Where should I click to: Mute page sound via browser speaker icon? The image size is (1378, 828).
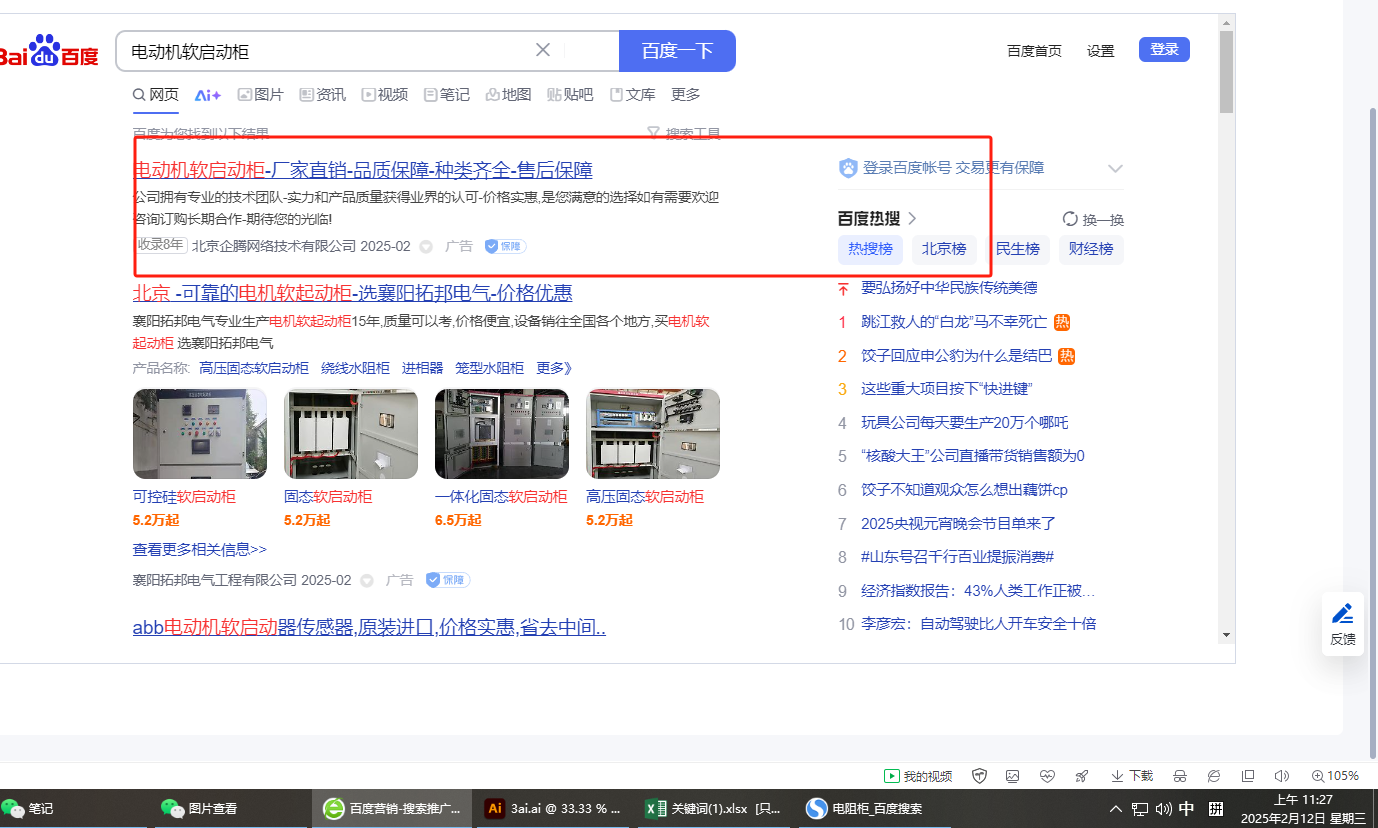pos(1282,776)
